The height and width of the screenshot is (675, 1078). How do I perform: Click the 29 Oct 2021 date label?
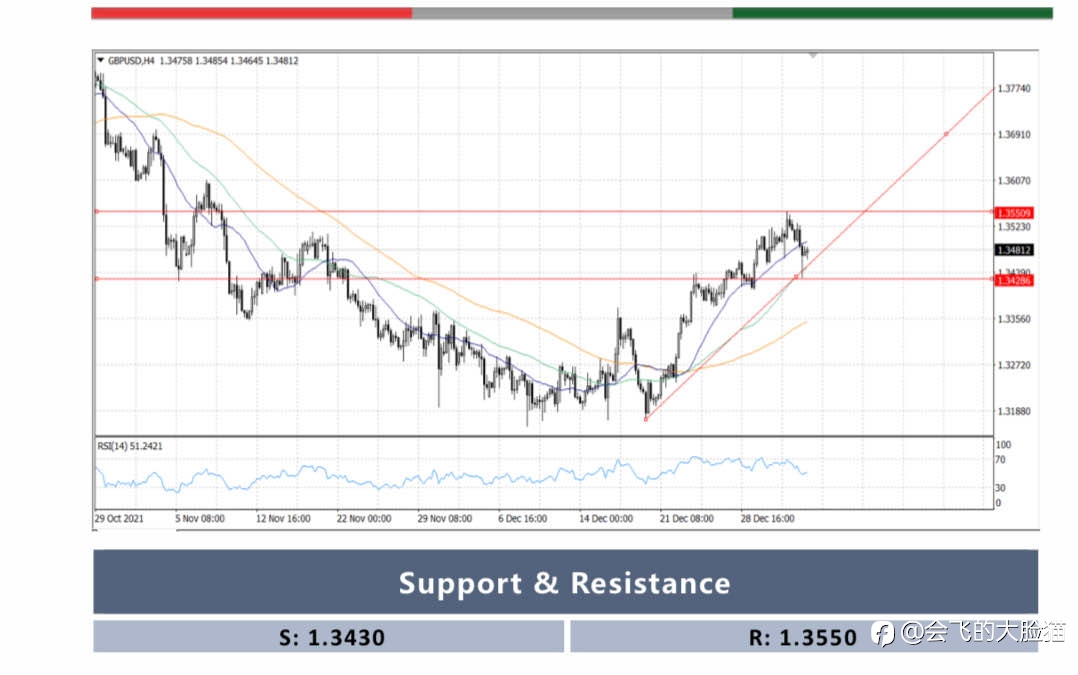click(119, 518)
